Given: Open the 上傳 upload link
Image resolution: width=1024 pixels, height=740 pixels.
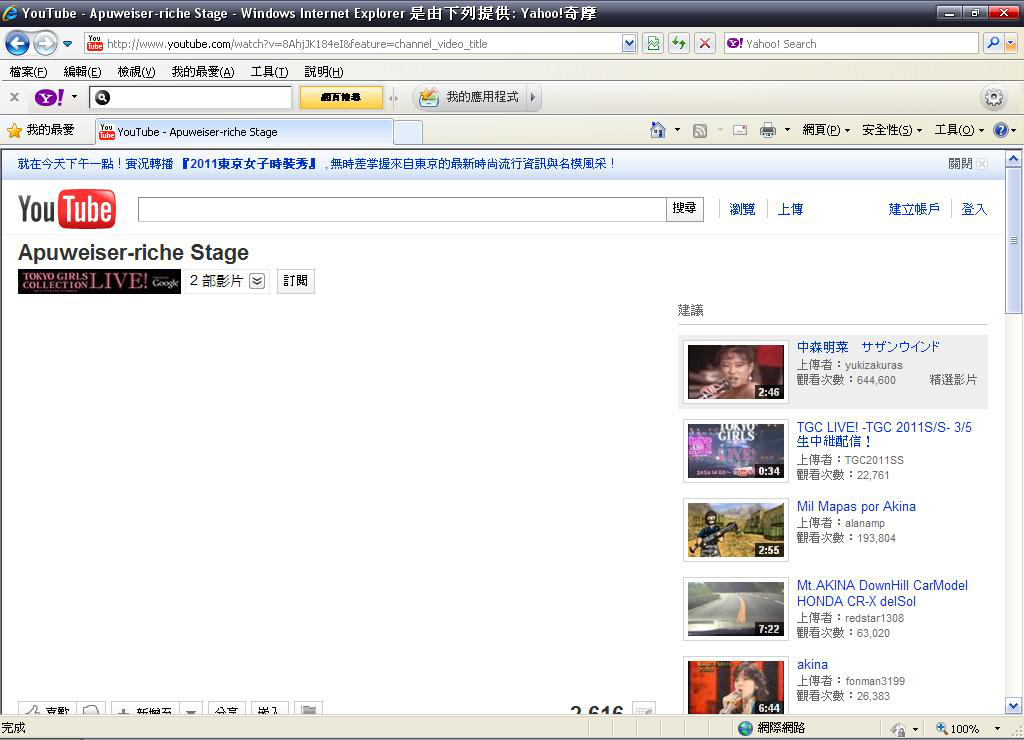Looking at the screenshot, I should [x=790, y=209].
